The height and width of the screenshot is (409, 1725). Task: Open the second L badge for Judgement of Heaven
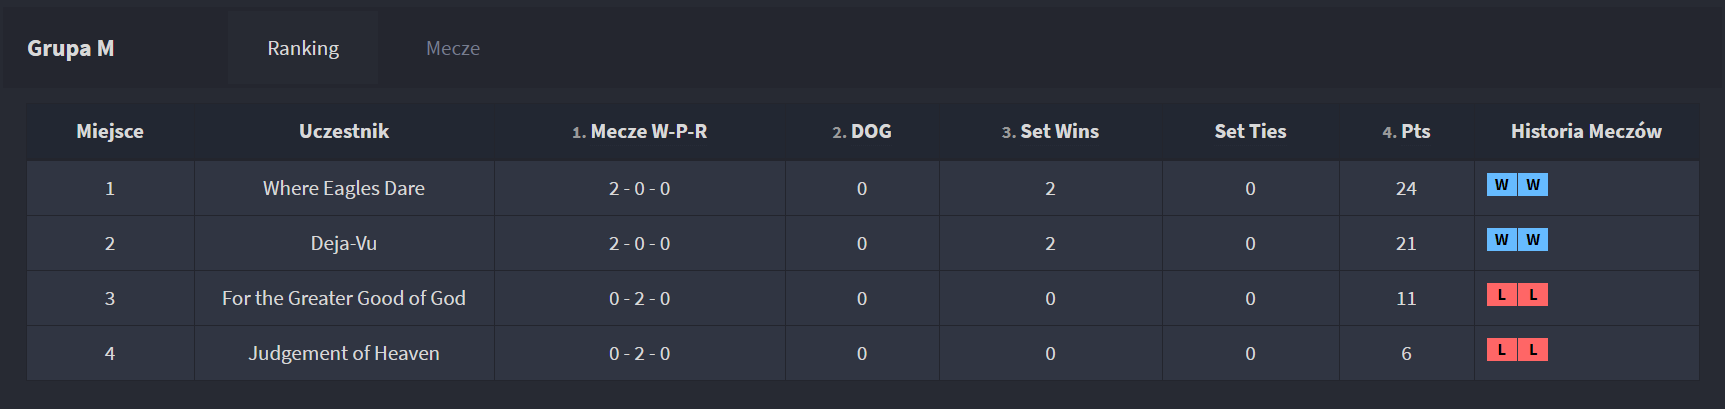click(1533, 350)
